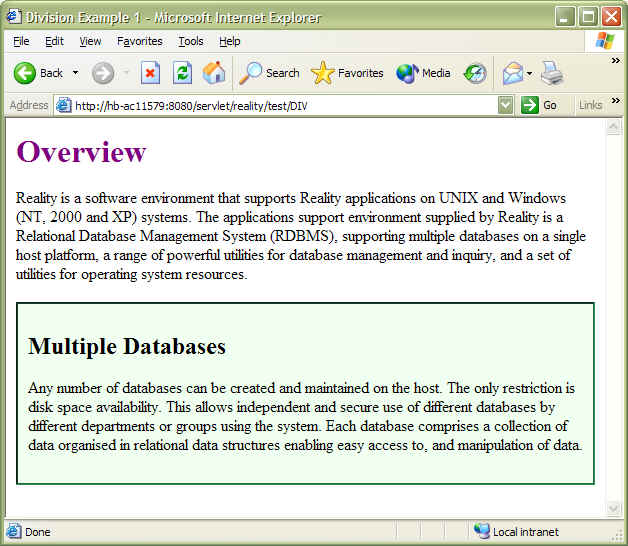
Task: Open the History clock icon
Action: pos(475,74)
